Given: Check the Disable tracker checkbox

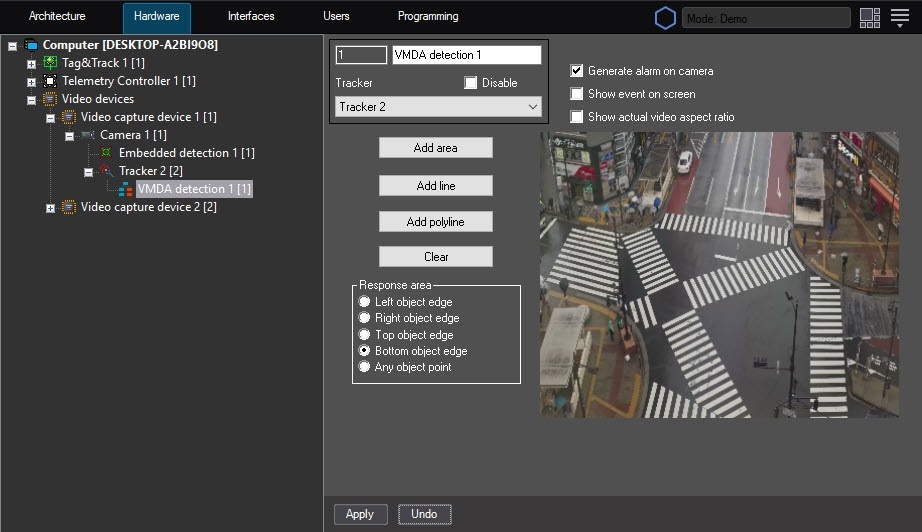Looking at the screenshot, I should tap(470, 83).
